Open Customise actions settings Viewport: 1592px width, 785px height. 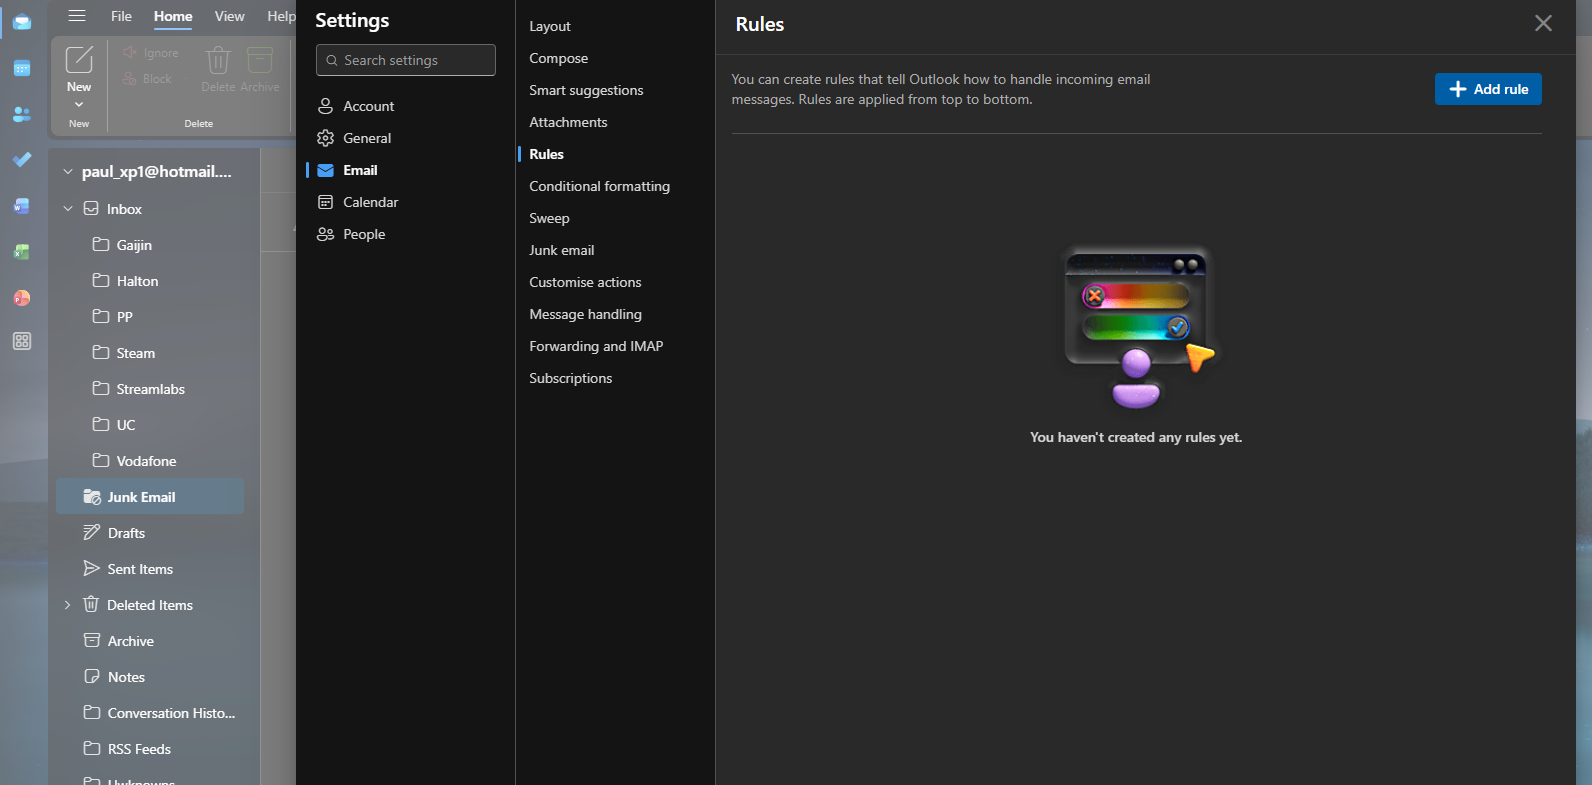(585, 282)
